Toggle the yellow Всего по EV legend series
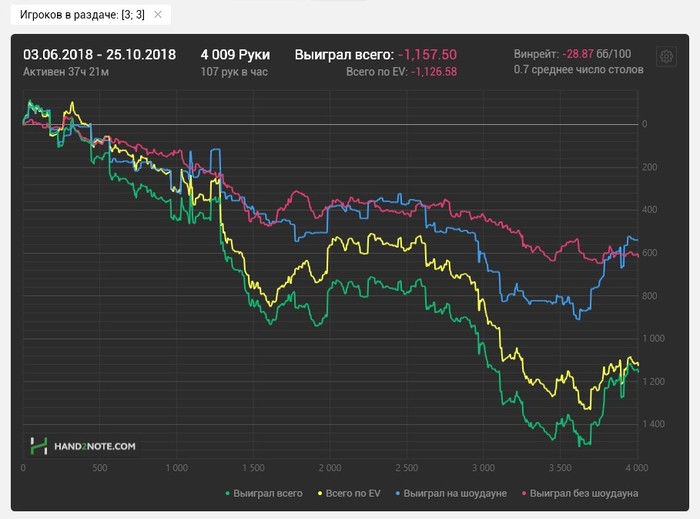The image size is (700, 519). point(349,494)
